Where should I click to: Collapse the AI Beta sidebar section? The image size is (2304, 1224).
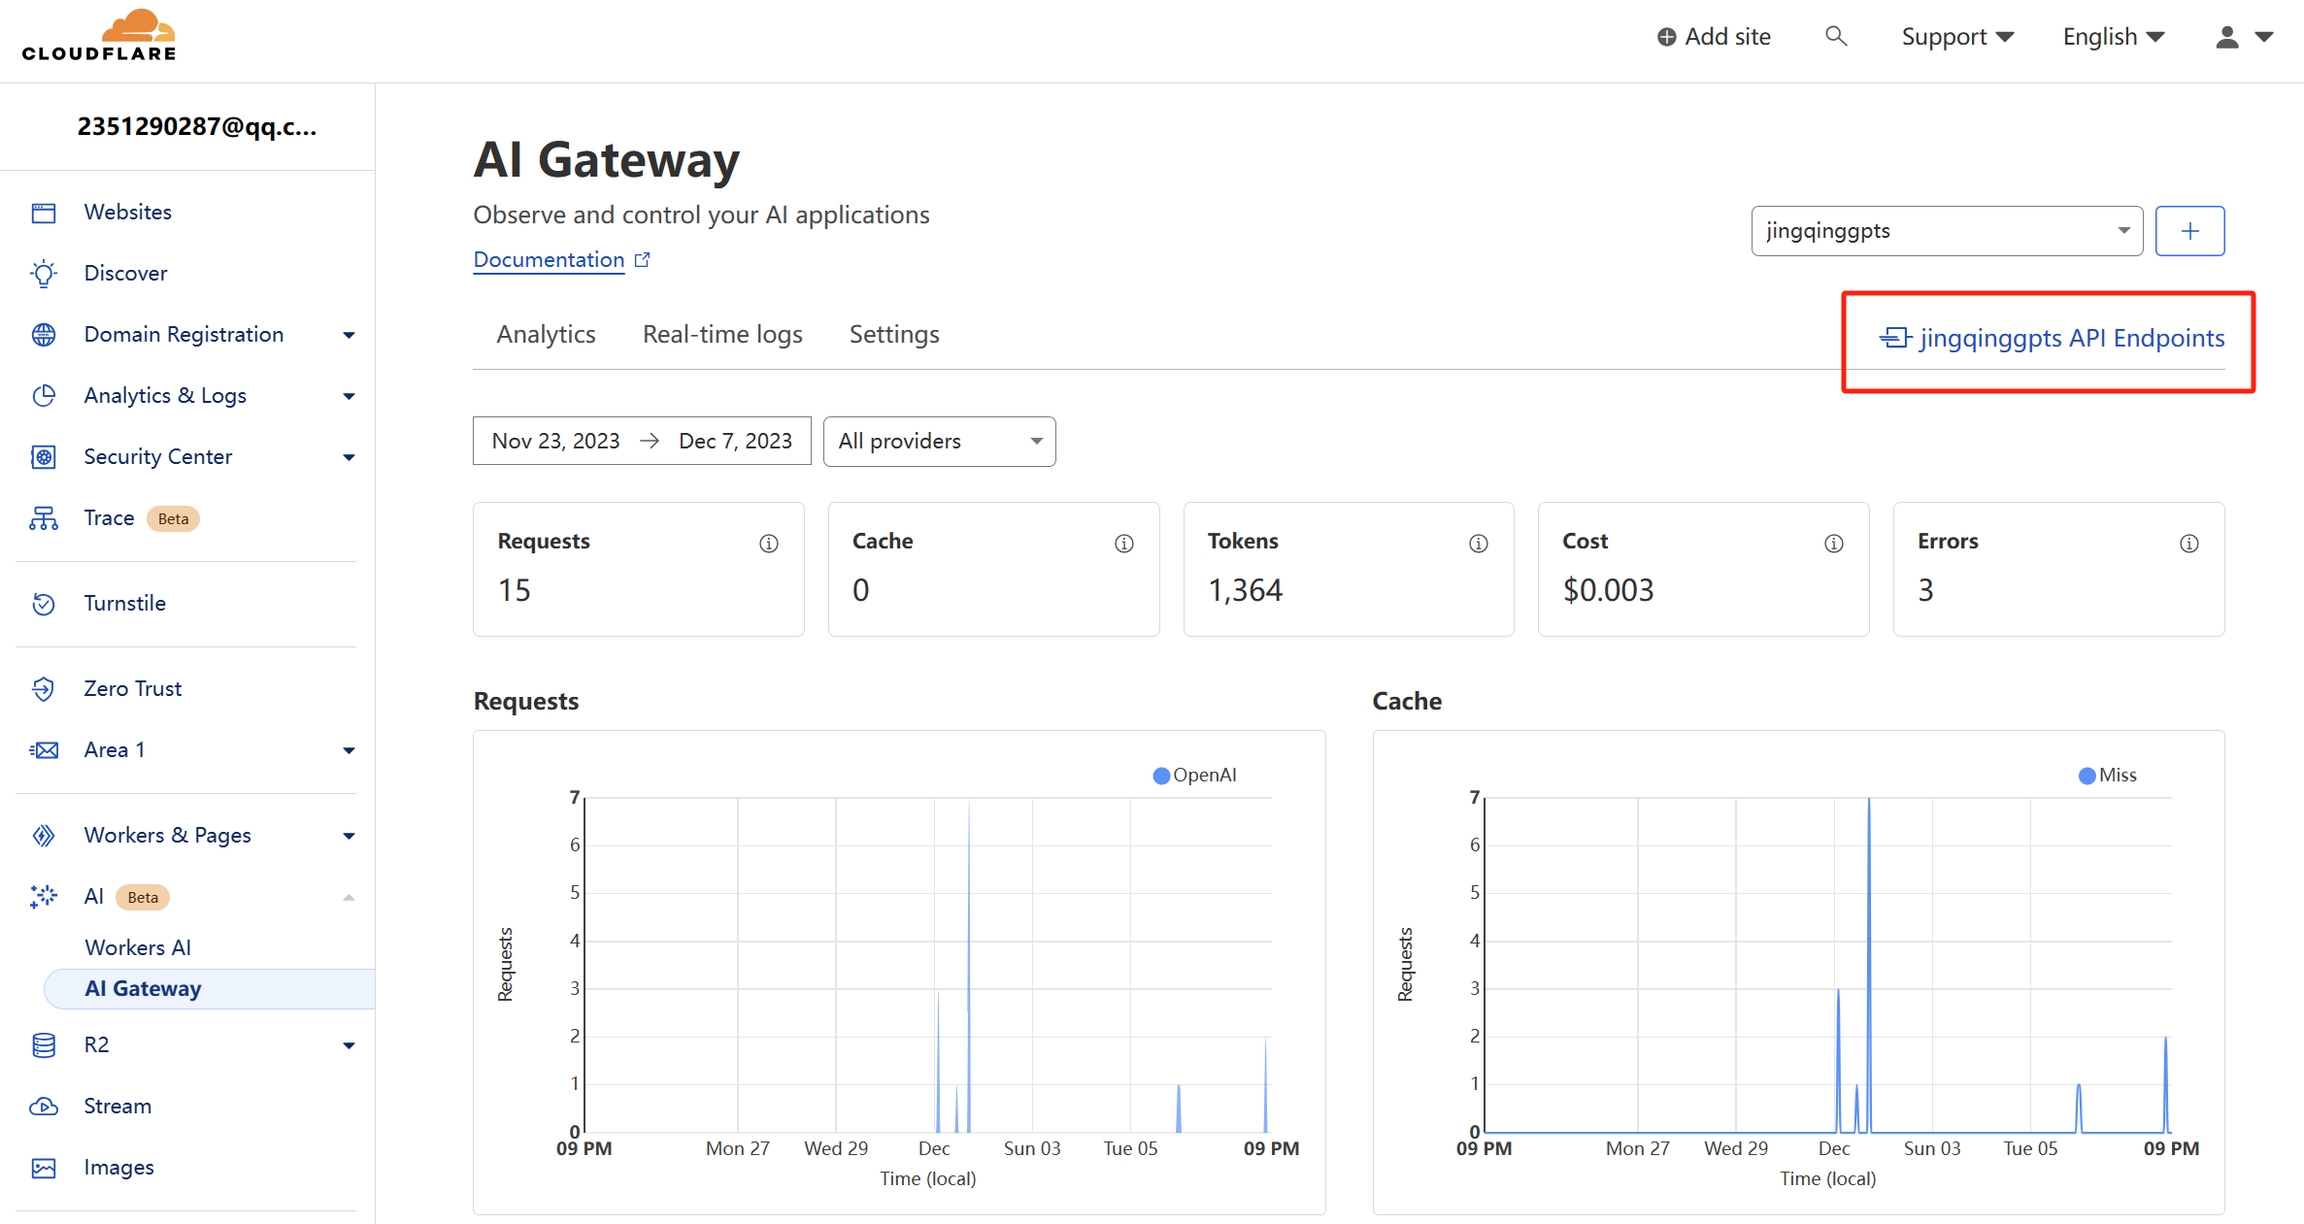tap(348, 897)
